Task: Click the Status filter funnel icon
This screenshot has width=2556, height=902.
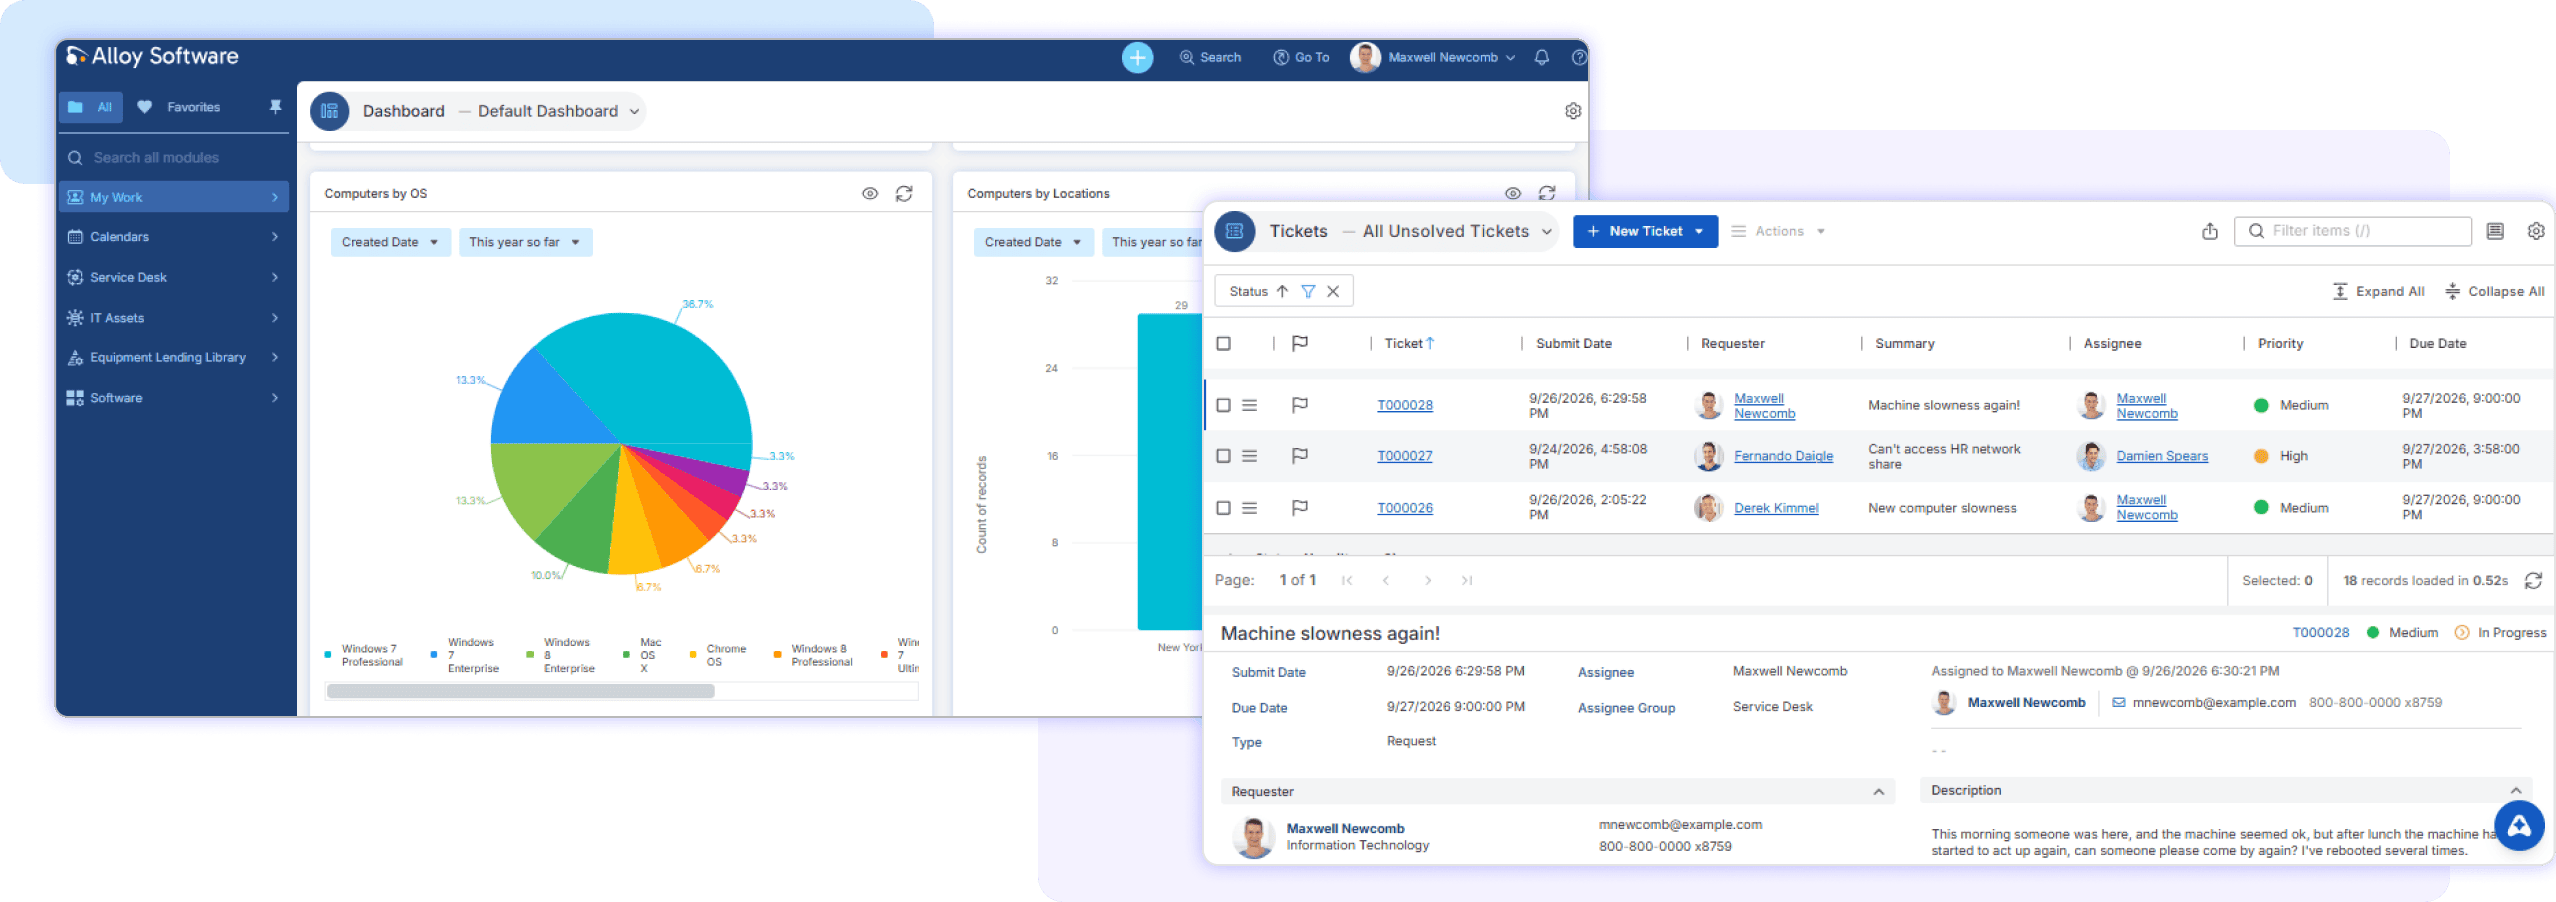Action: click(1308, 292)
